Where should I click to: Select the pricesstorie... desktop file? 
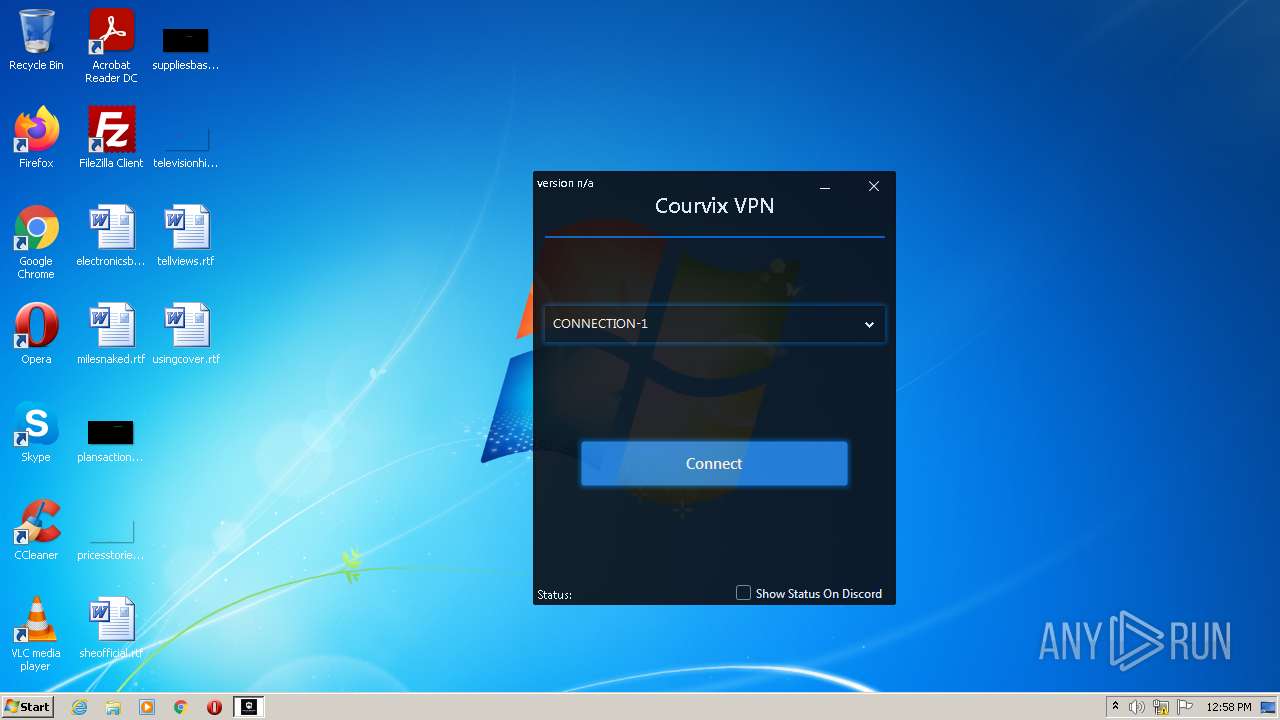[x=111, y=538]
